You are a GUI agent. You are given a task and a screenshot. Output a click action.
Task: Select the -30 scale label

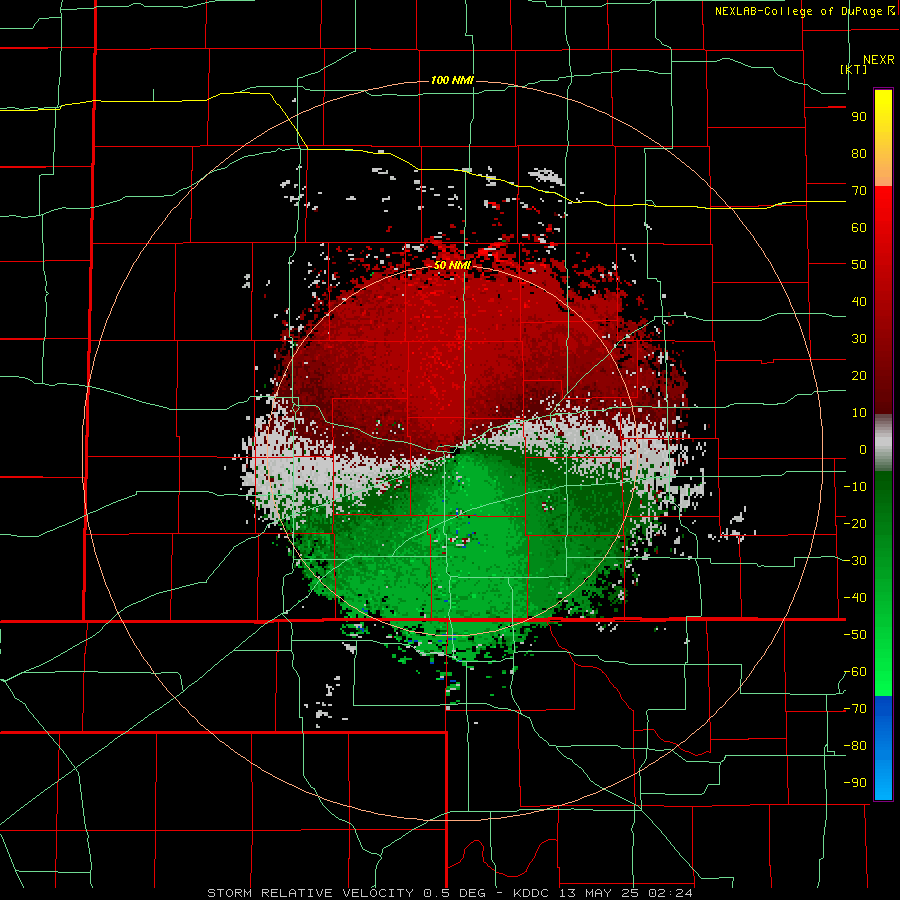coord(855,561)
